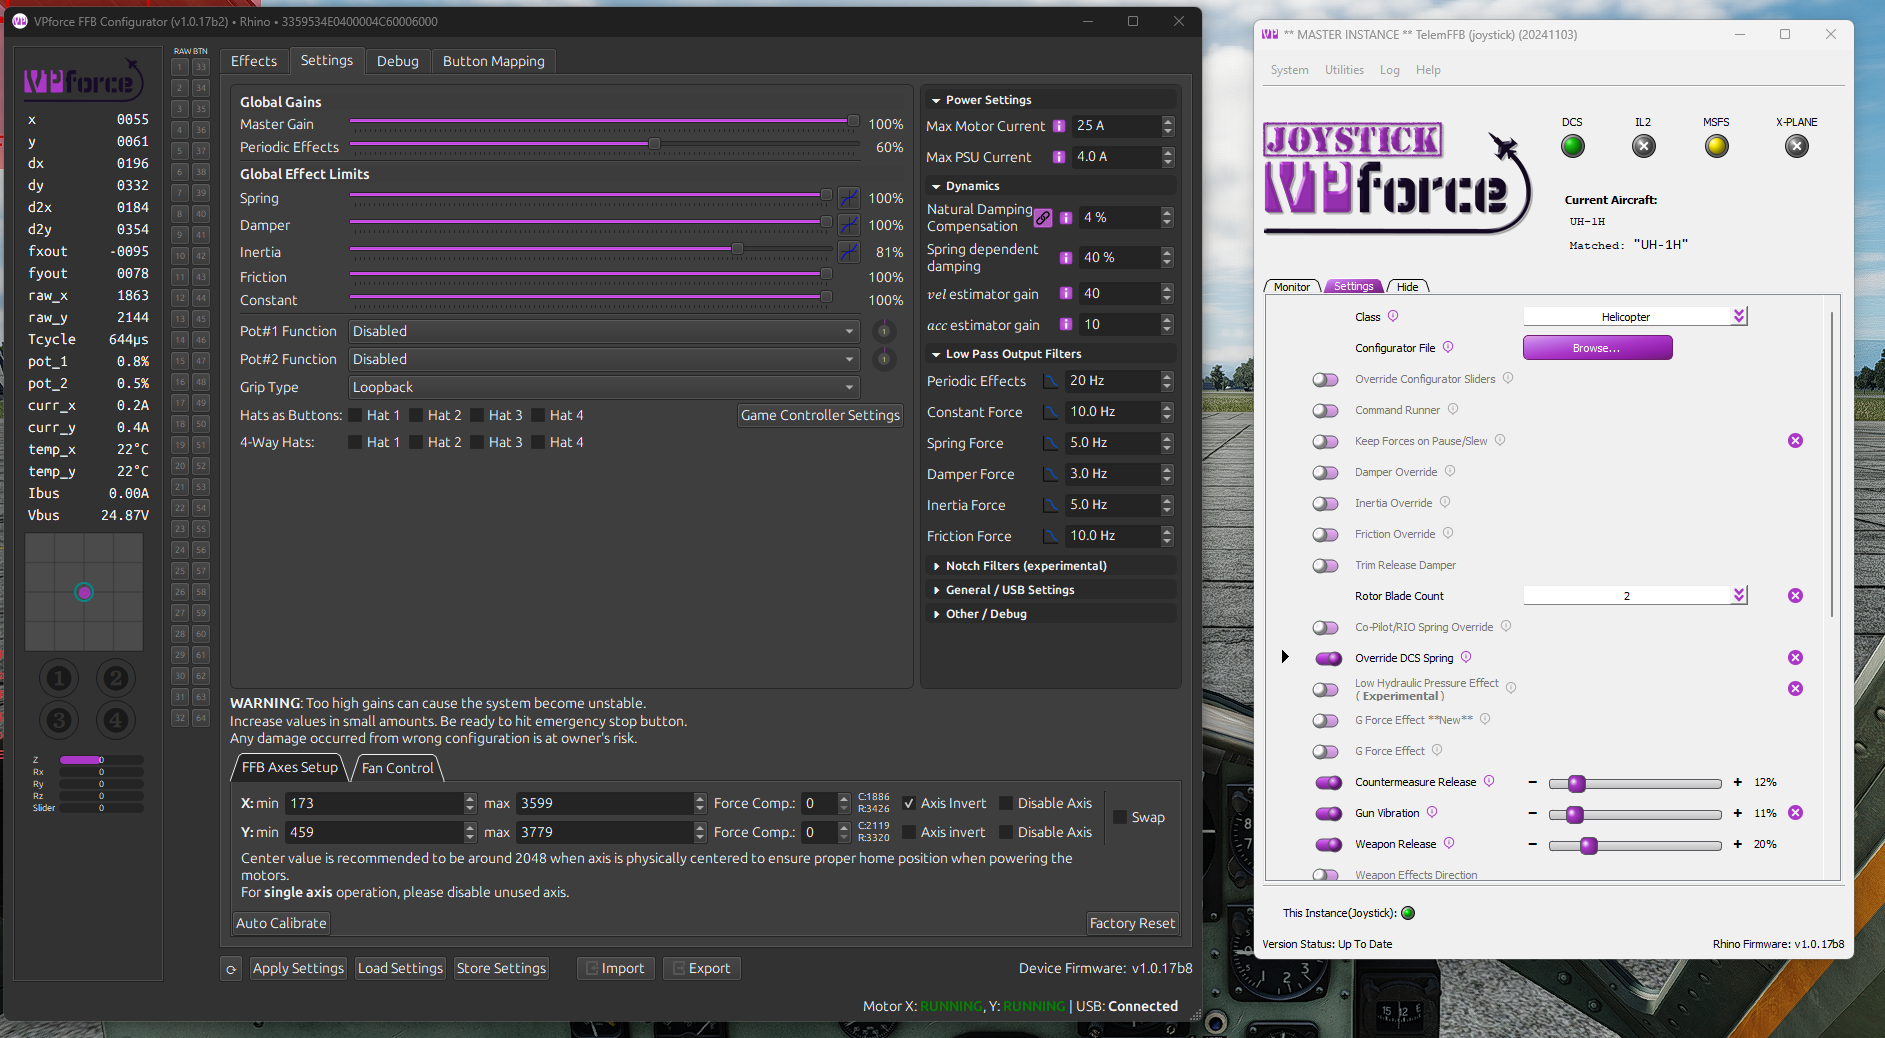Viewport: 1885px width, 1038px height.
Task: Click the X min axis input field
Action: click(374, 803)
